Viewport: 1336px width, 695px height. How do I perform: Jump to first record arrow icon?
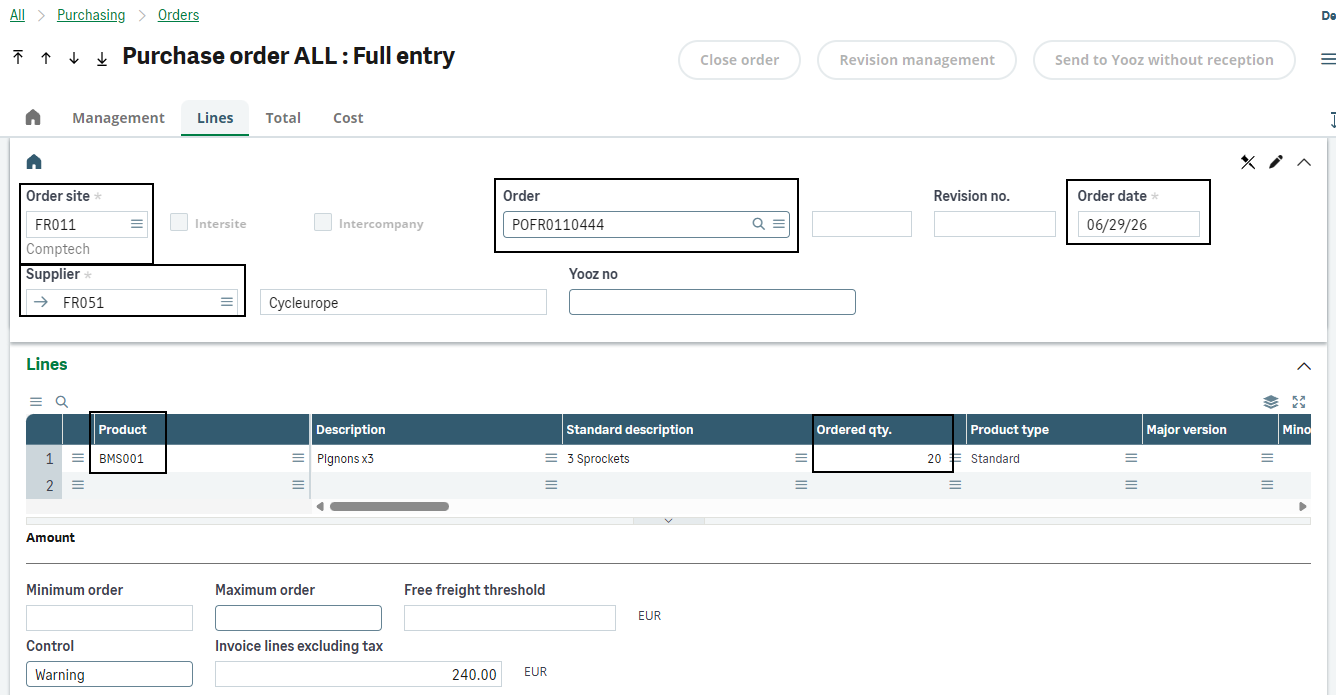[18, 58]
